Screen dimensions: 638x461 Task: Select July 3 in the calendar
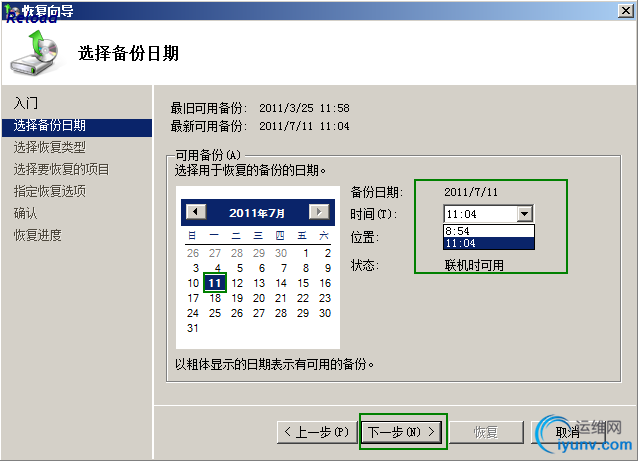point(196,268)
